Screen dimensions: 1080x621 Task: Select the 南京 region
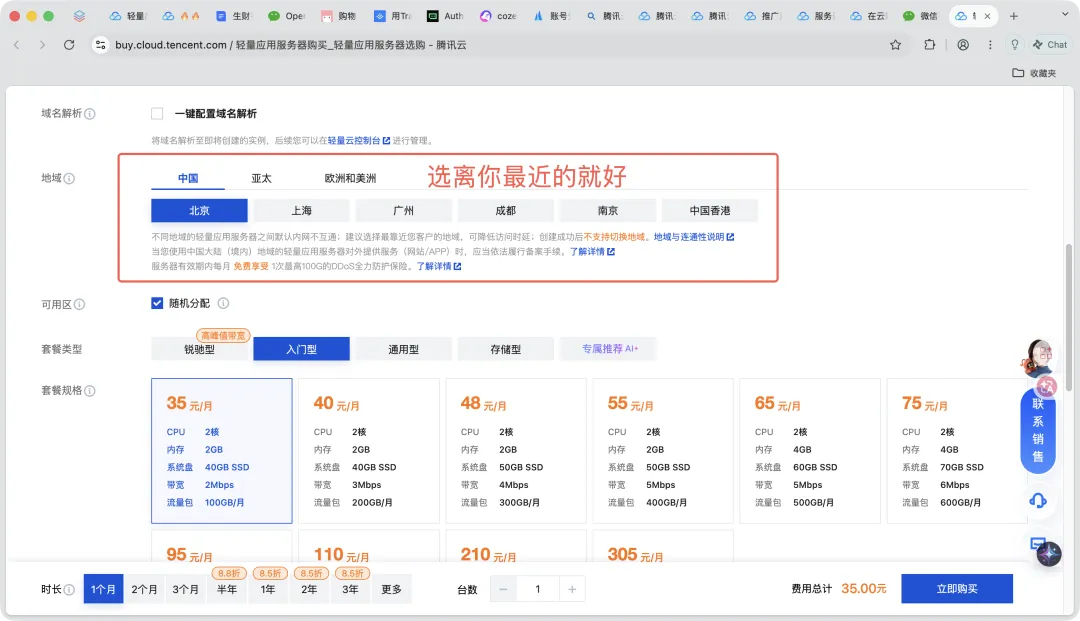[x=608, y=211]
